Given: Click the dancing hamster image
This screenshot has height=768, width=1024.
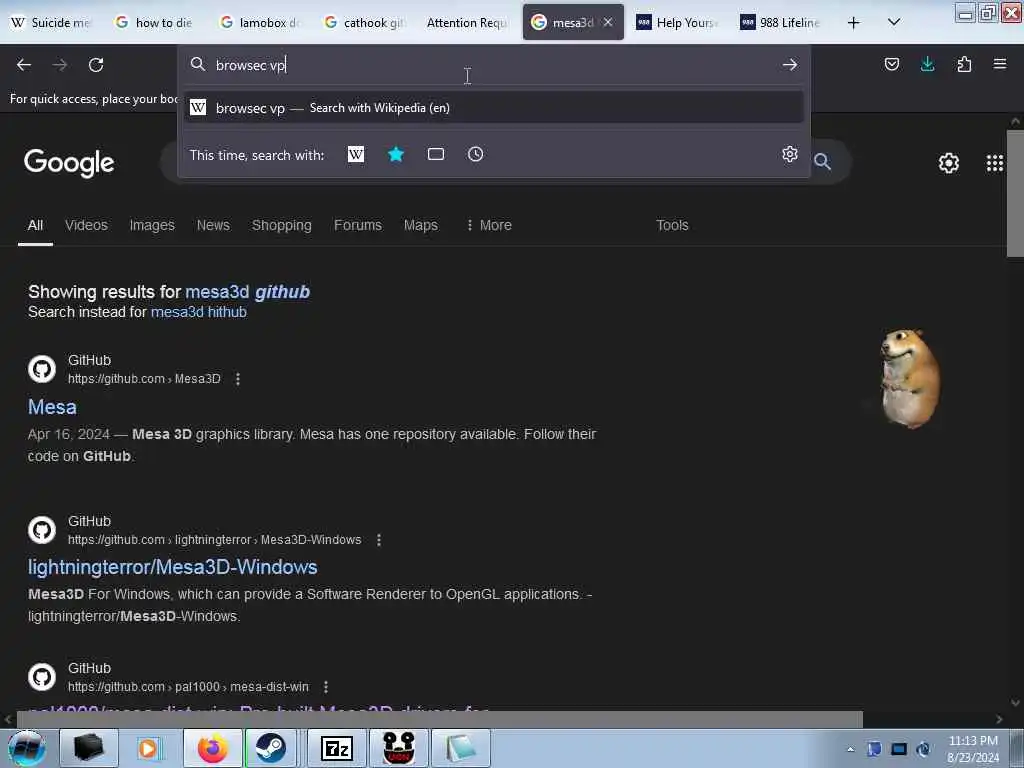Looking at the screenshot, I should (910, 379).
